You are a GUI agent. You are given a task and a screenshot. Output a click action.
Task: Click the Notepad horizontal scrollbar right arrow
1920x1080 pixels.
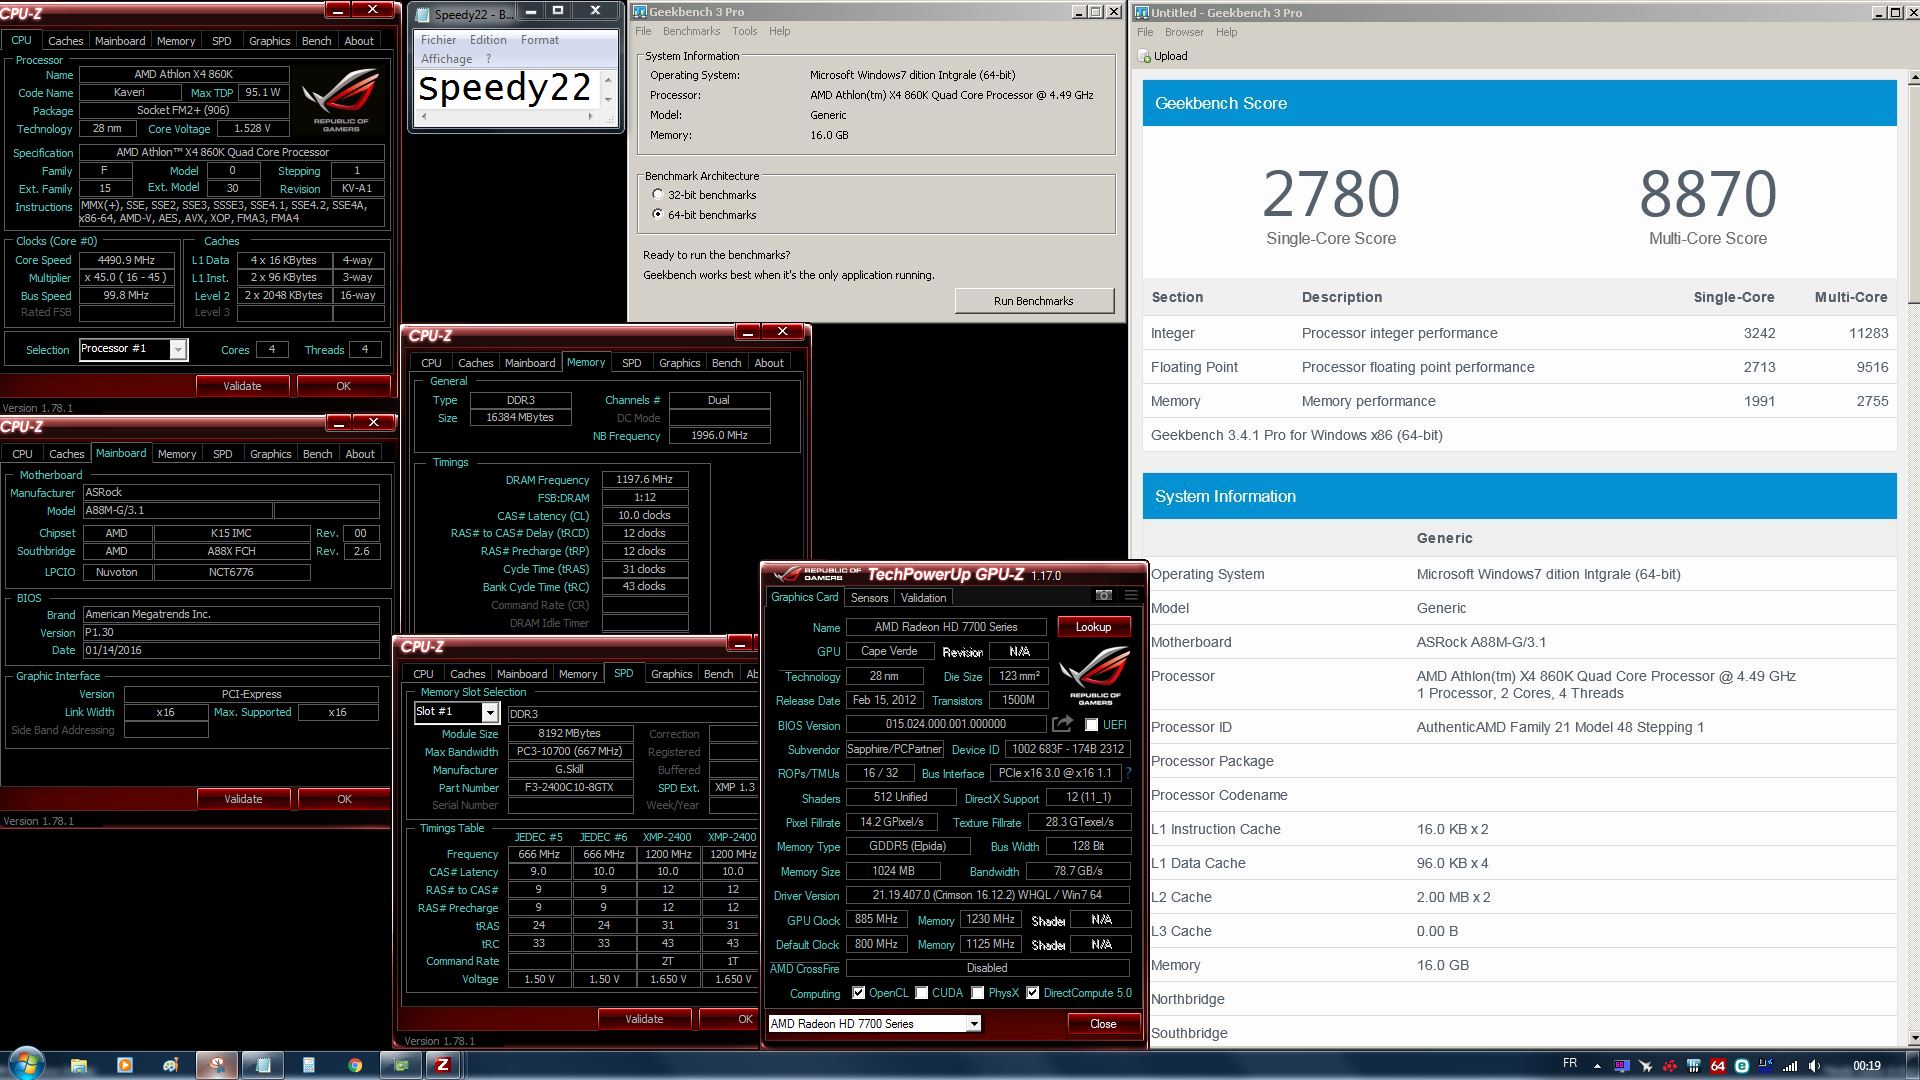point(589,116)
